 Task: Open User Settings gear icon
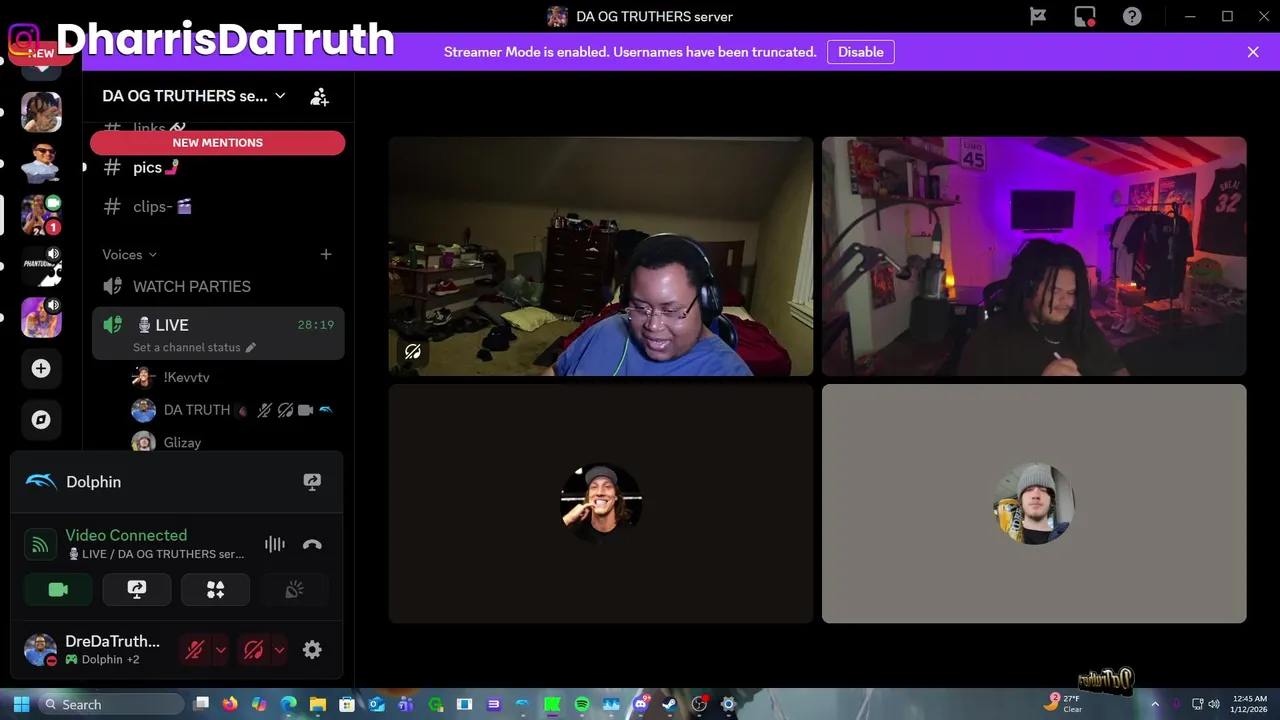click(312, 650)
